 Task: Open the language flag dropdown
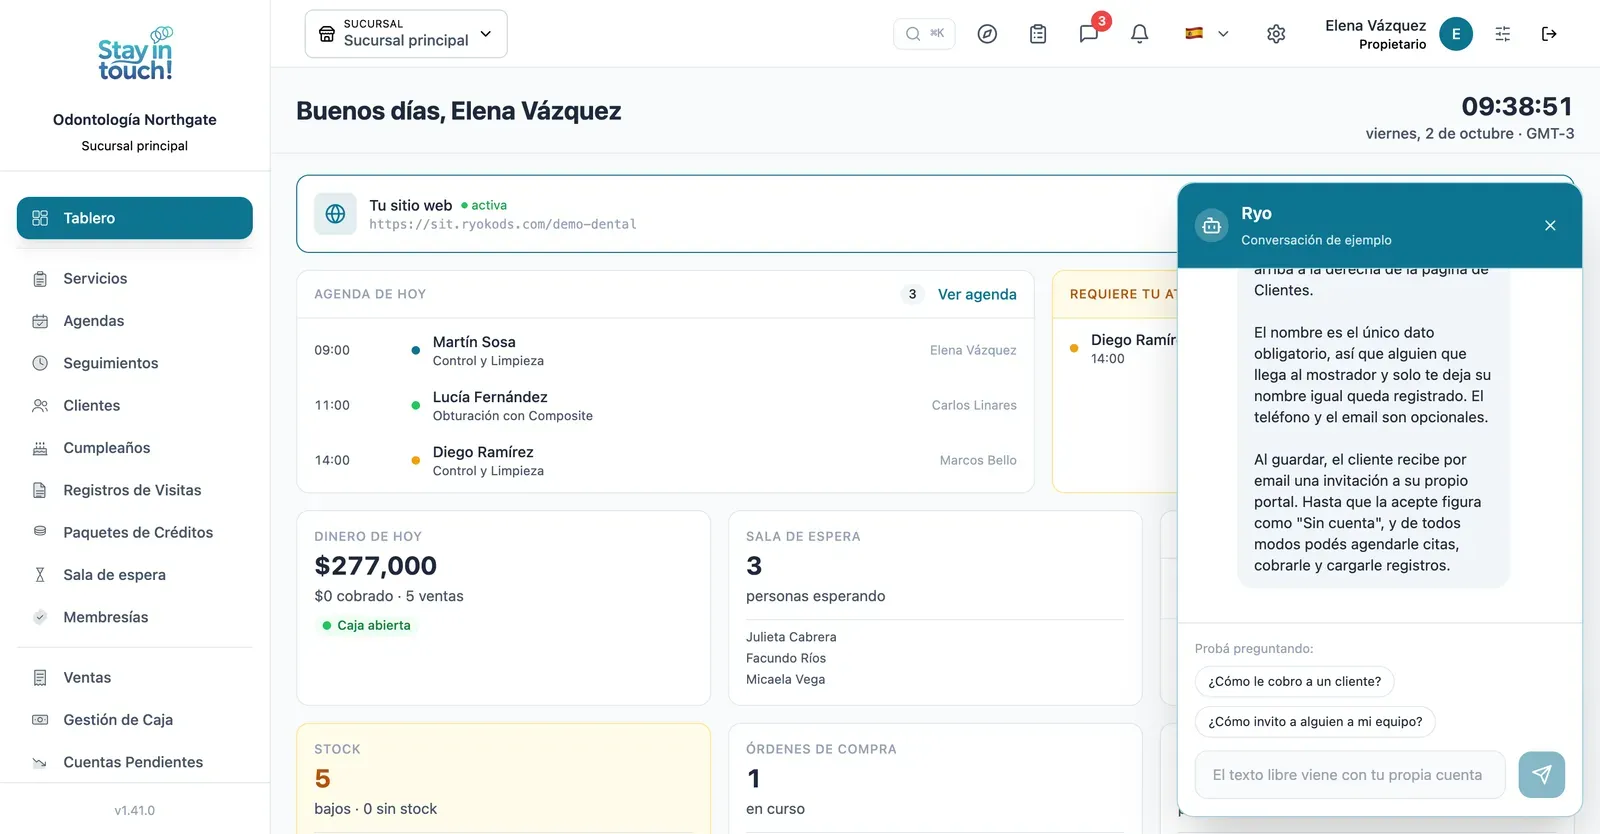click(1207, 34)
